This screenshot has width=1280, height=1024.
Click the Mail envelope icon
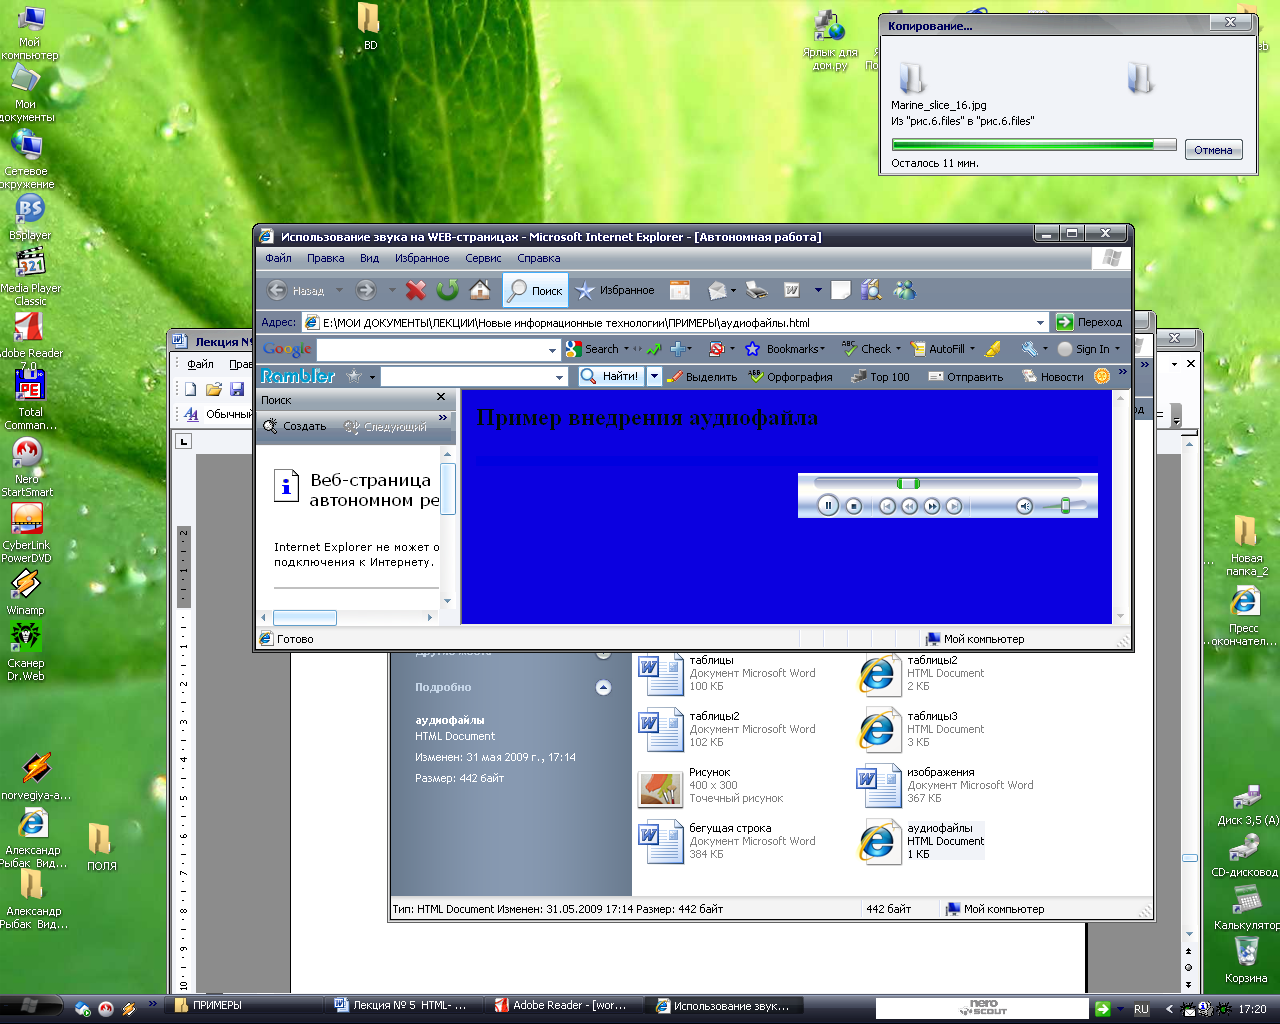pos(717,290)
